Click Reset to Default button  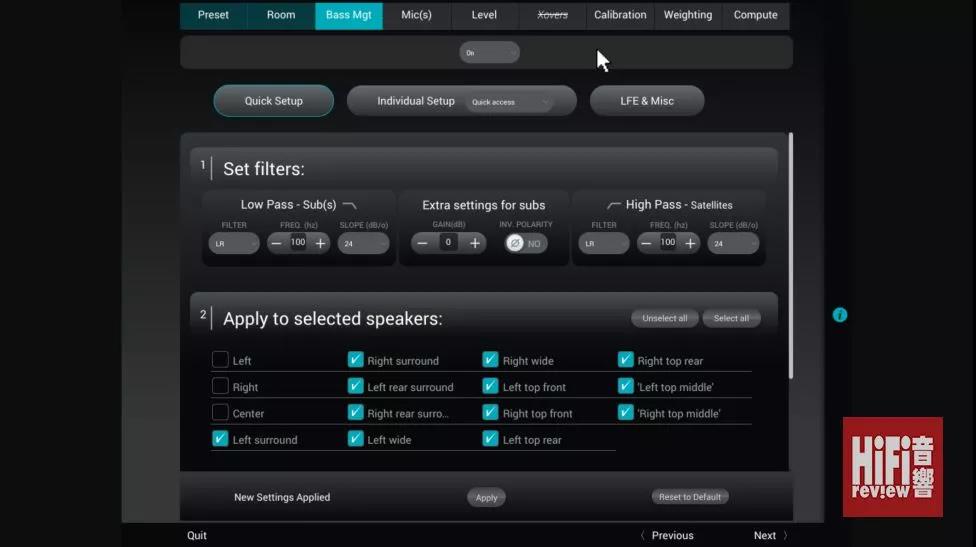pos(690,497)
